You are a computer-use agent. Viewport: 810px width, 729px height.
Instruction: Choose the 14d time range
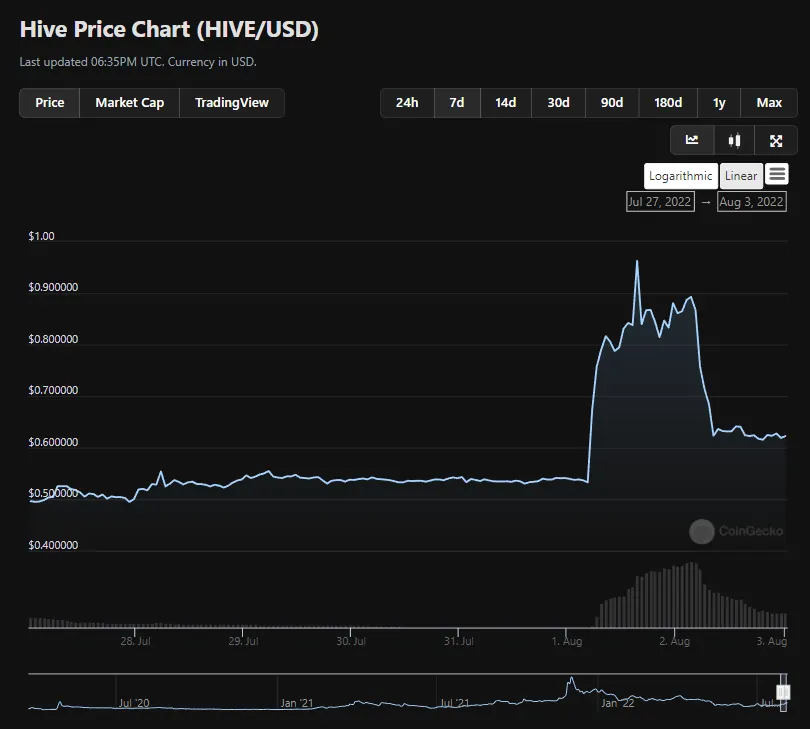[506, 103]
